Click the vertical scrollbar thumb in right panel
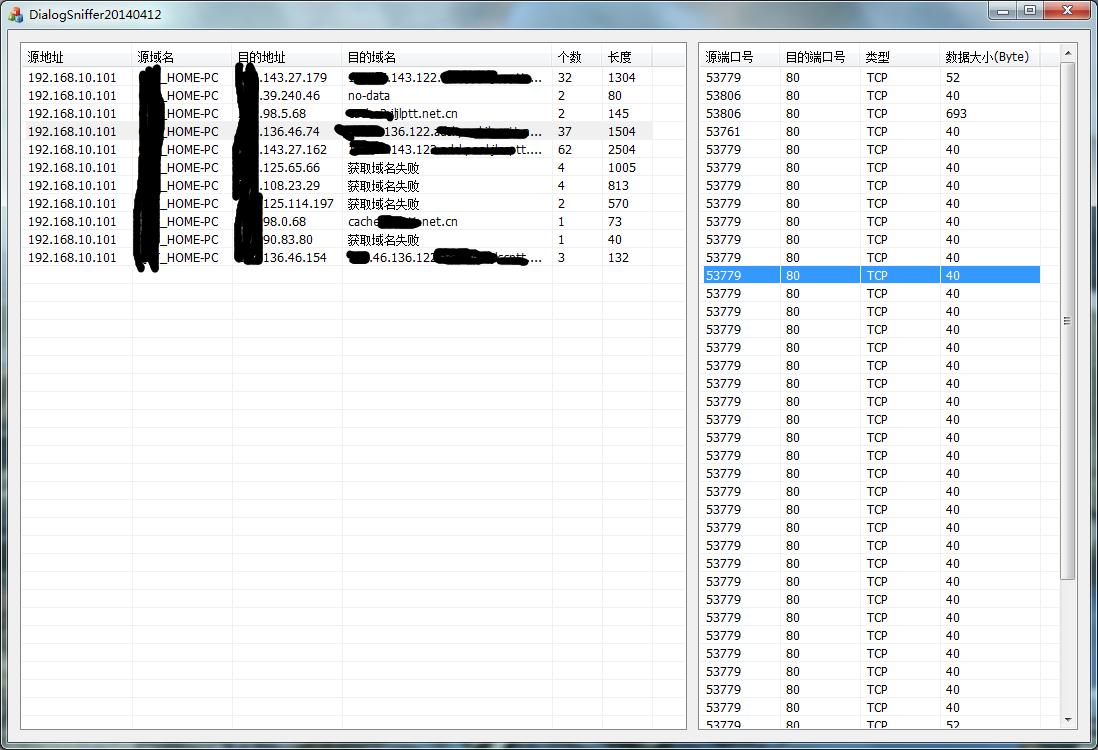Screen dimensions: 1098x750 coord(1068,320)
